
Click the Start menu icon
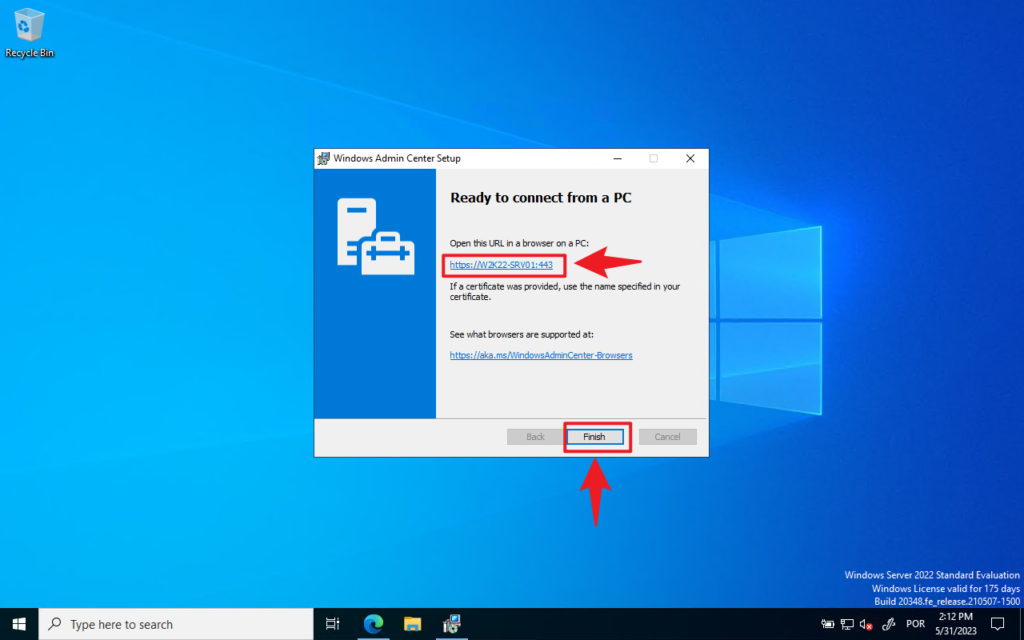coord(19,623)
